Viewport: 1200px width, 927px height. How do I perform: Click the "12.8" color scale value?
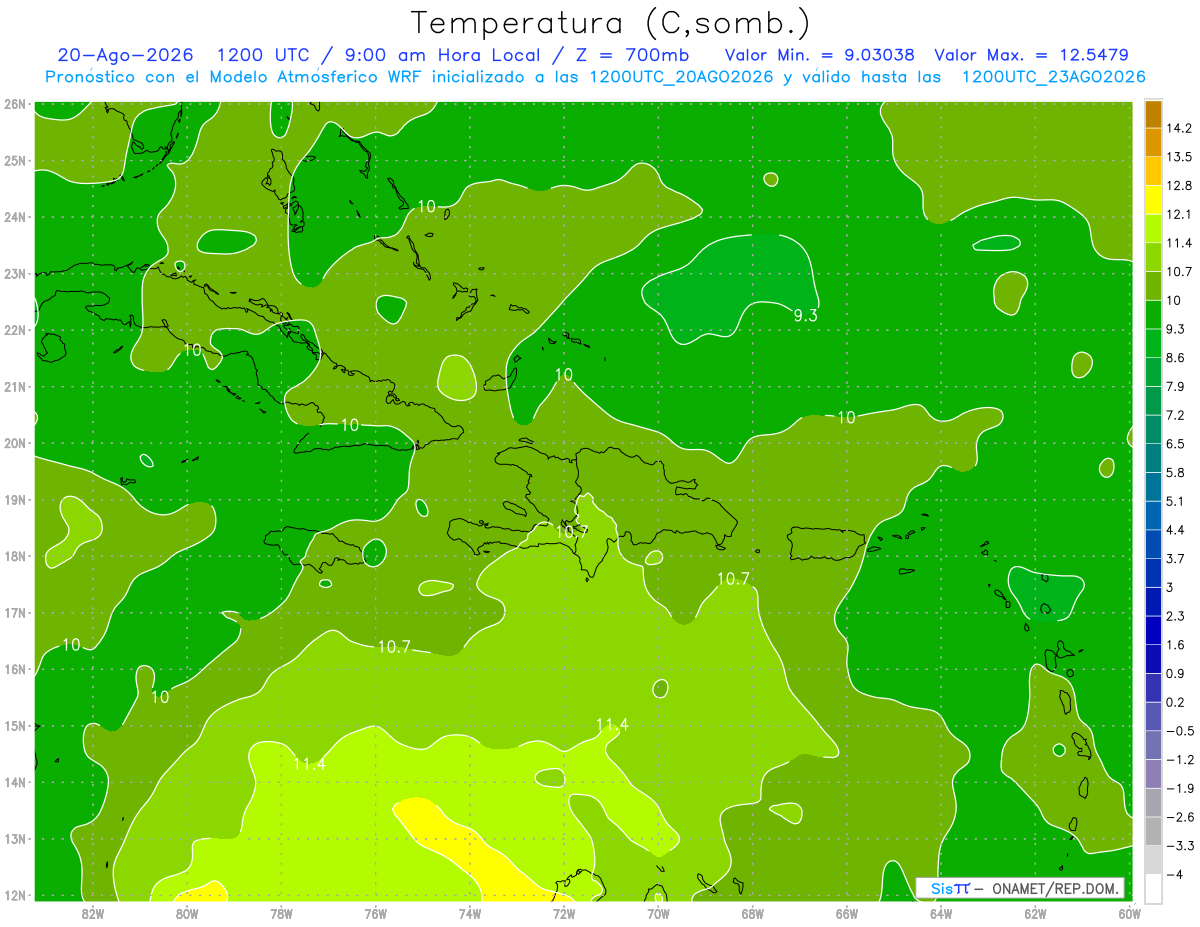click(x=1179, y=185)
